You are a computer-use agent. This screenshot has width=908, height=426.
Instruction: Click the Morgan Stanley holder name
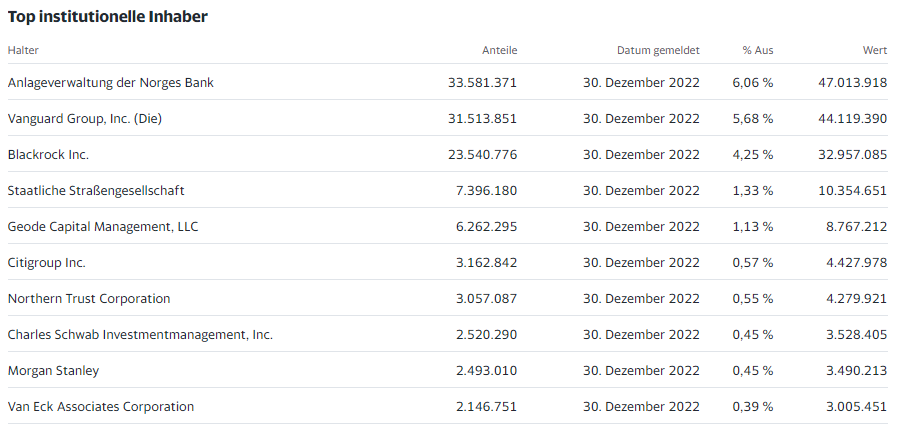point(53,370)
